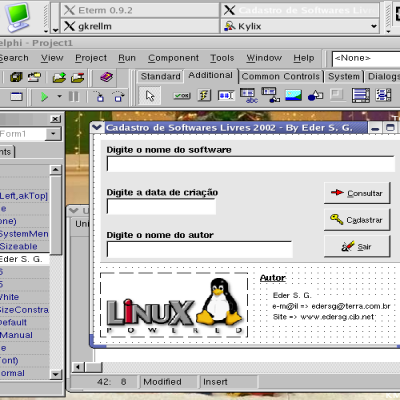Click the data de criação input field
The height and width of the screenshot is (400, 400).
pyautogui.click(x=161, y=206)
